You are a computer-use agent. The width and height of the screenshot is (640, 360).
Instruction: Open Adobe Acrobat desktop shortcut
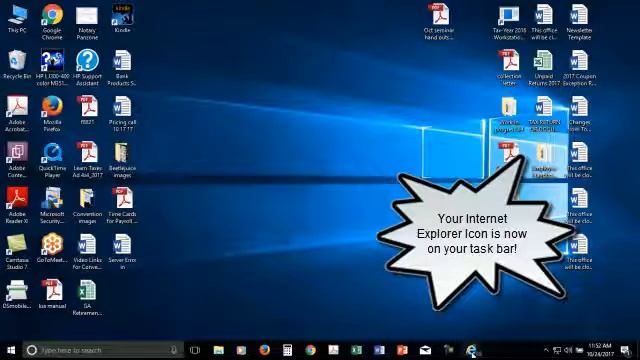[17, 114]
